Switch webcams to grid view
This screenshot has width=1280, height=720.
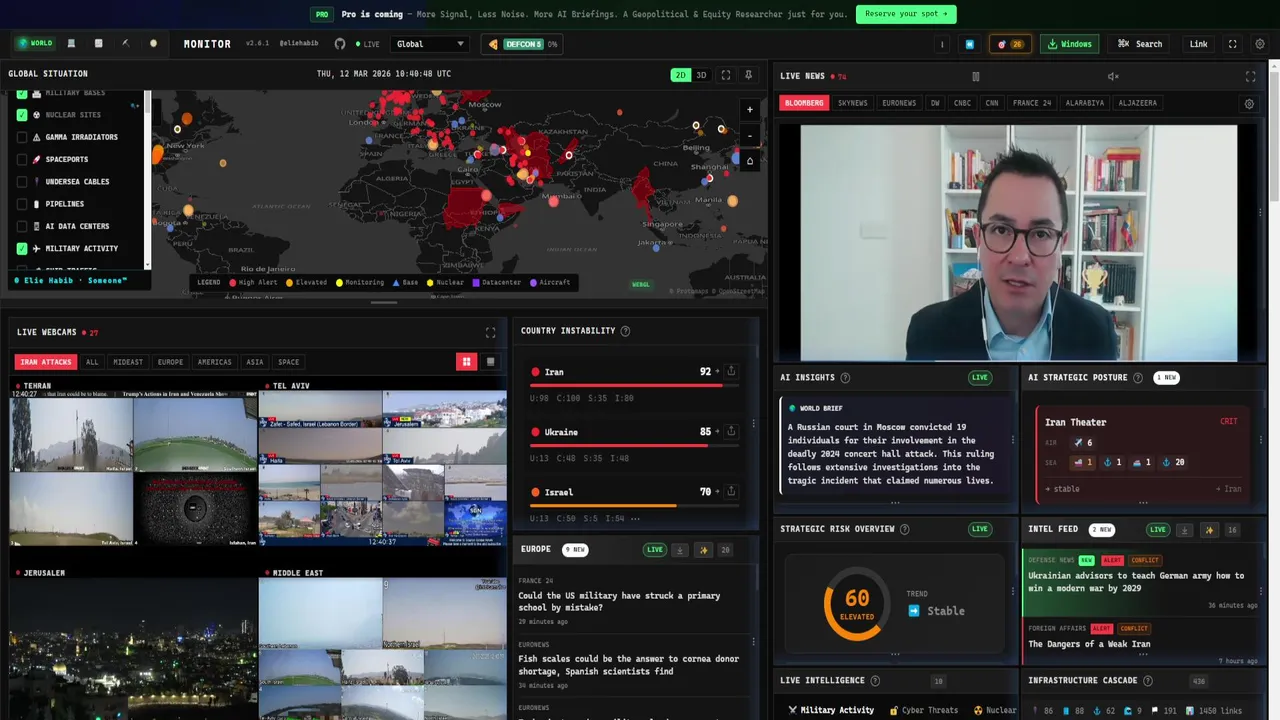(466, 362)
